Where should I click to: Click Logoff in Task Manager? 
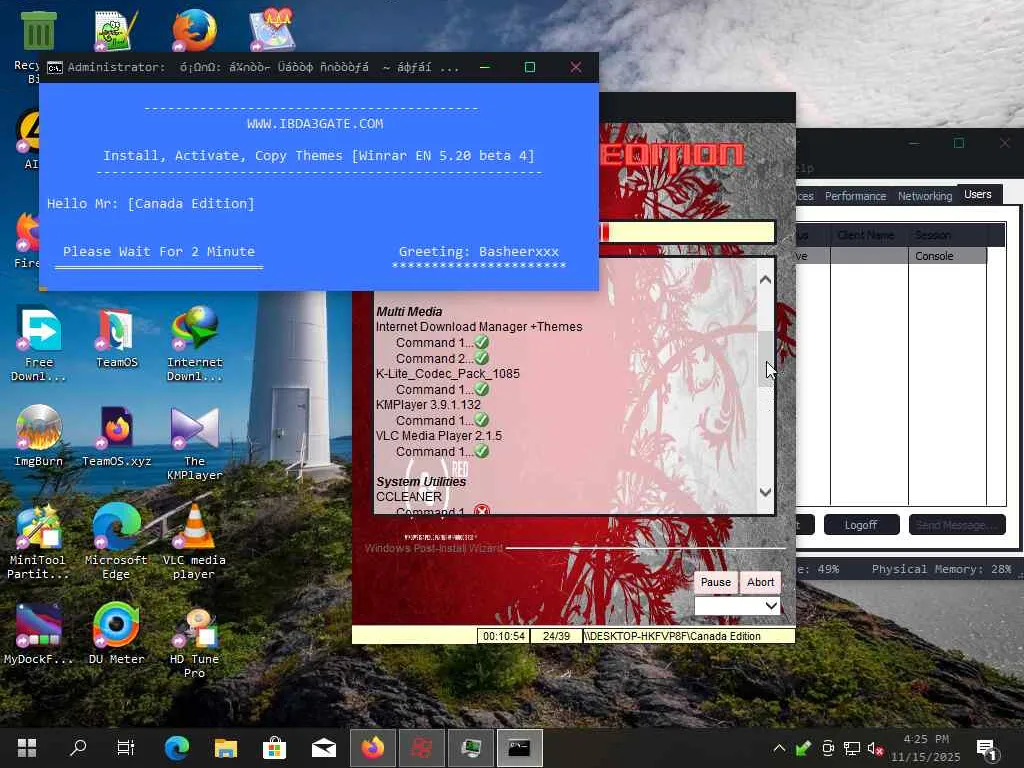[x=861, y=525]
